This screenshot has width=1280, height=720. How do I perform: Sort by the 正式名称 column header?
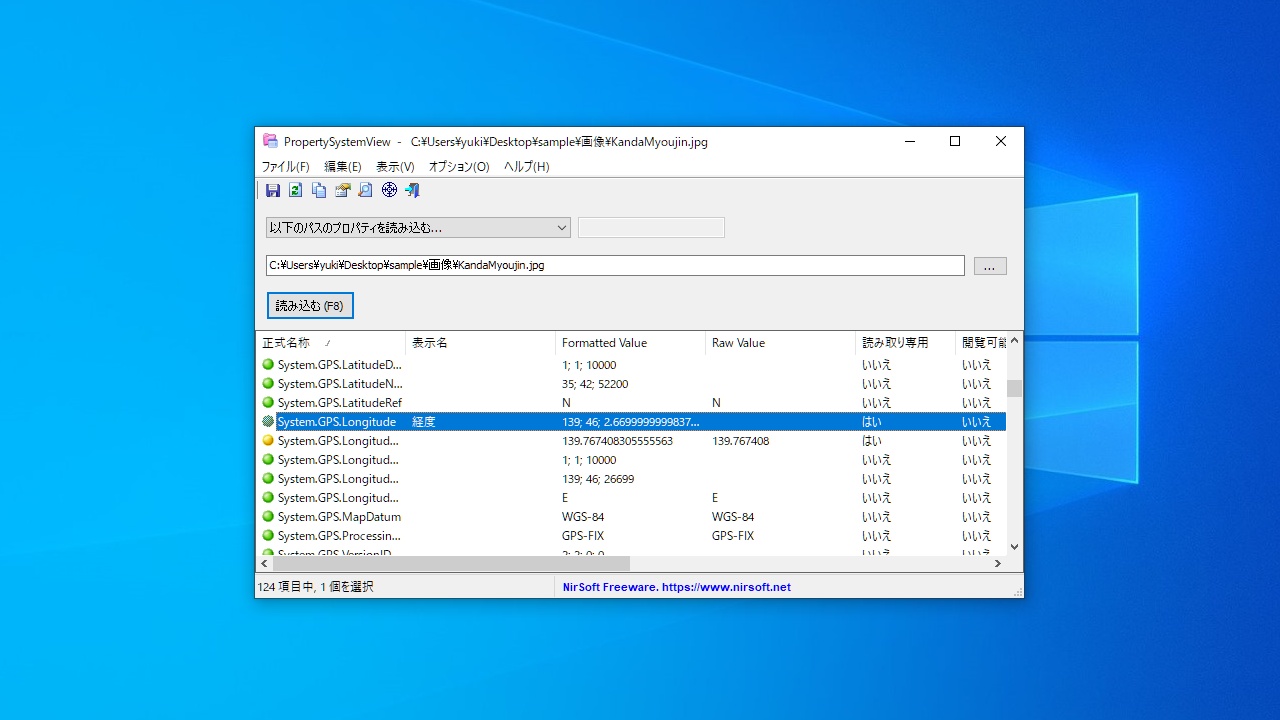tap(331, 342)
